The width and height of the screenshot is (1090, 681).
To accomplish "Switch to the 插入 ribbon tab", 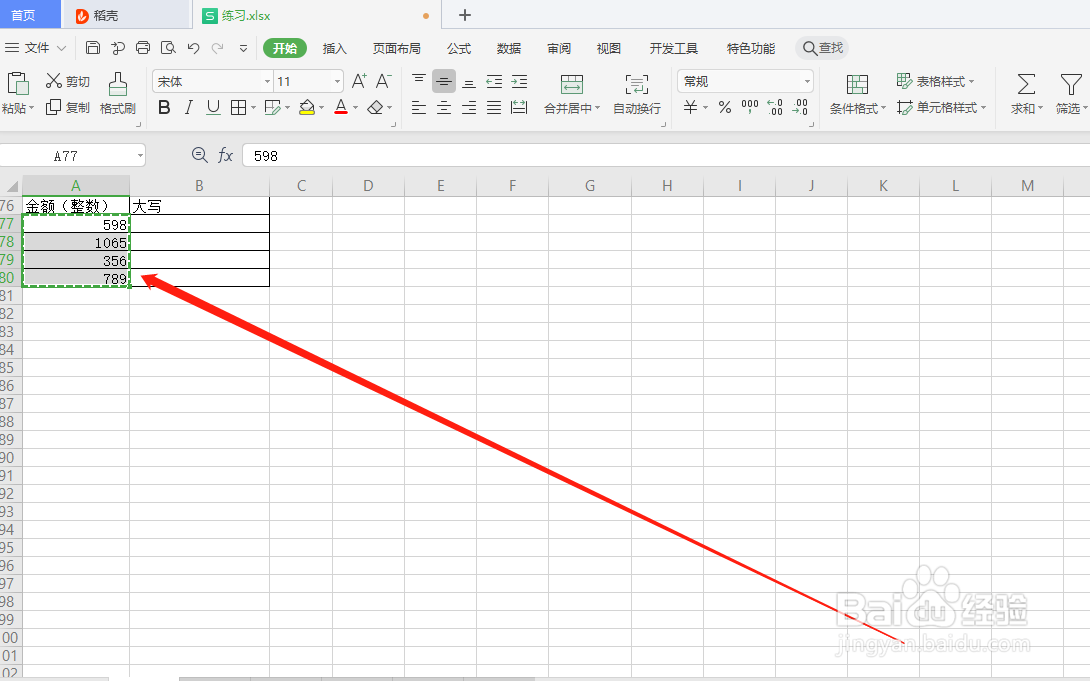I will point(334,47).
